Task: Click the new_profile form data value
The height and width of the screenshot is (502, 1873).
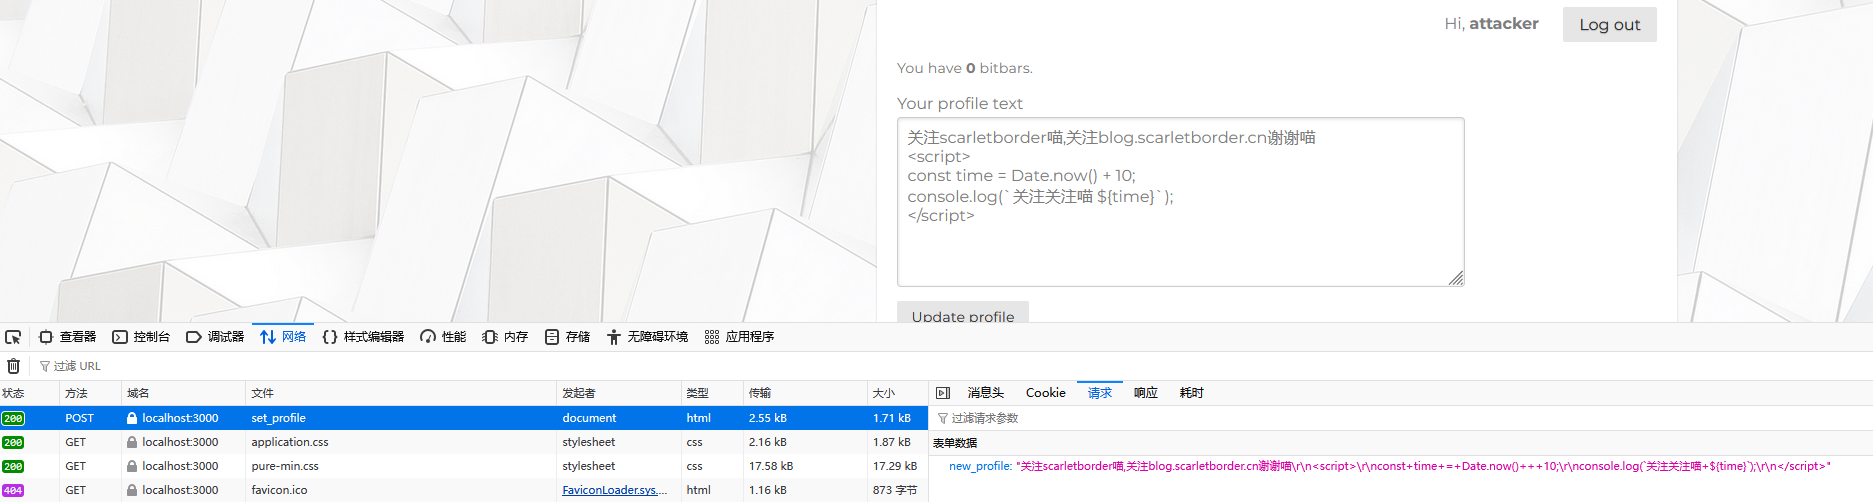Action: click(1424, 466)
